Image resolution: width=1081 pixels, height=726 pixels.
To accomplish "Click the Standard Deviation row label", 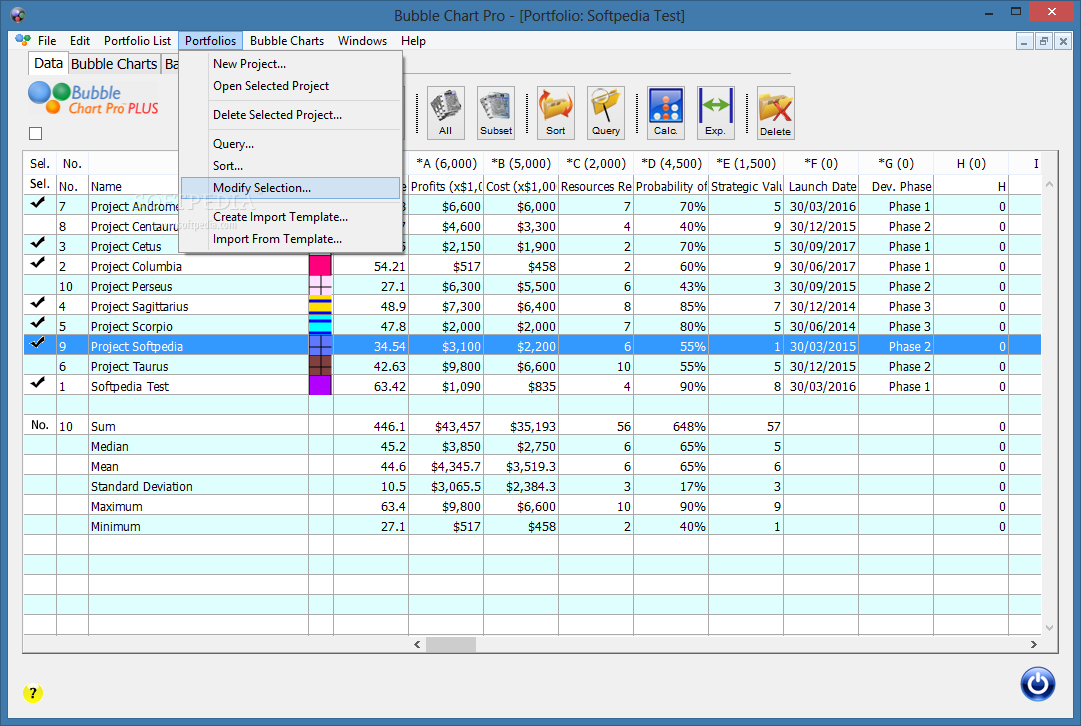I will click(141, 486).
